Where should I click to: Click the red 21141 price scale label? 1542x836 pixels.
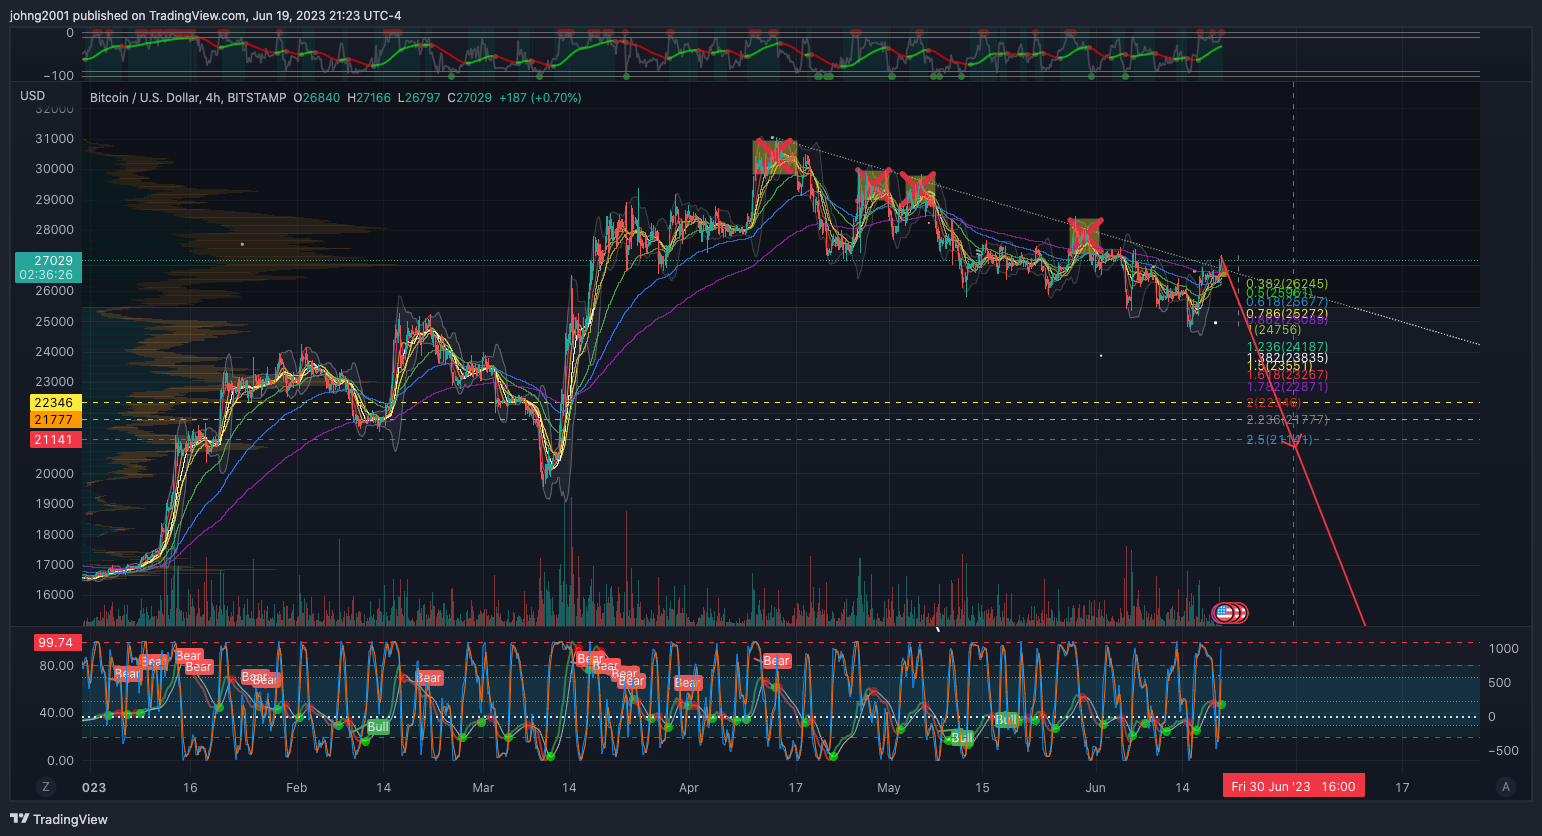(54, 440)
